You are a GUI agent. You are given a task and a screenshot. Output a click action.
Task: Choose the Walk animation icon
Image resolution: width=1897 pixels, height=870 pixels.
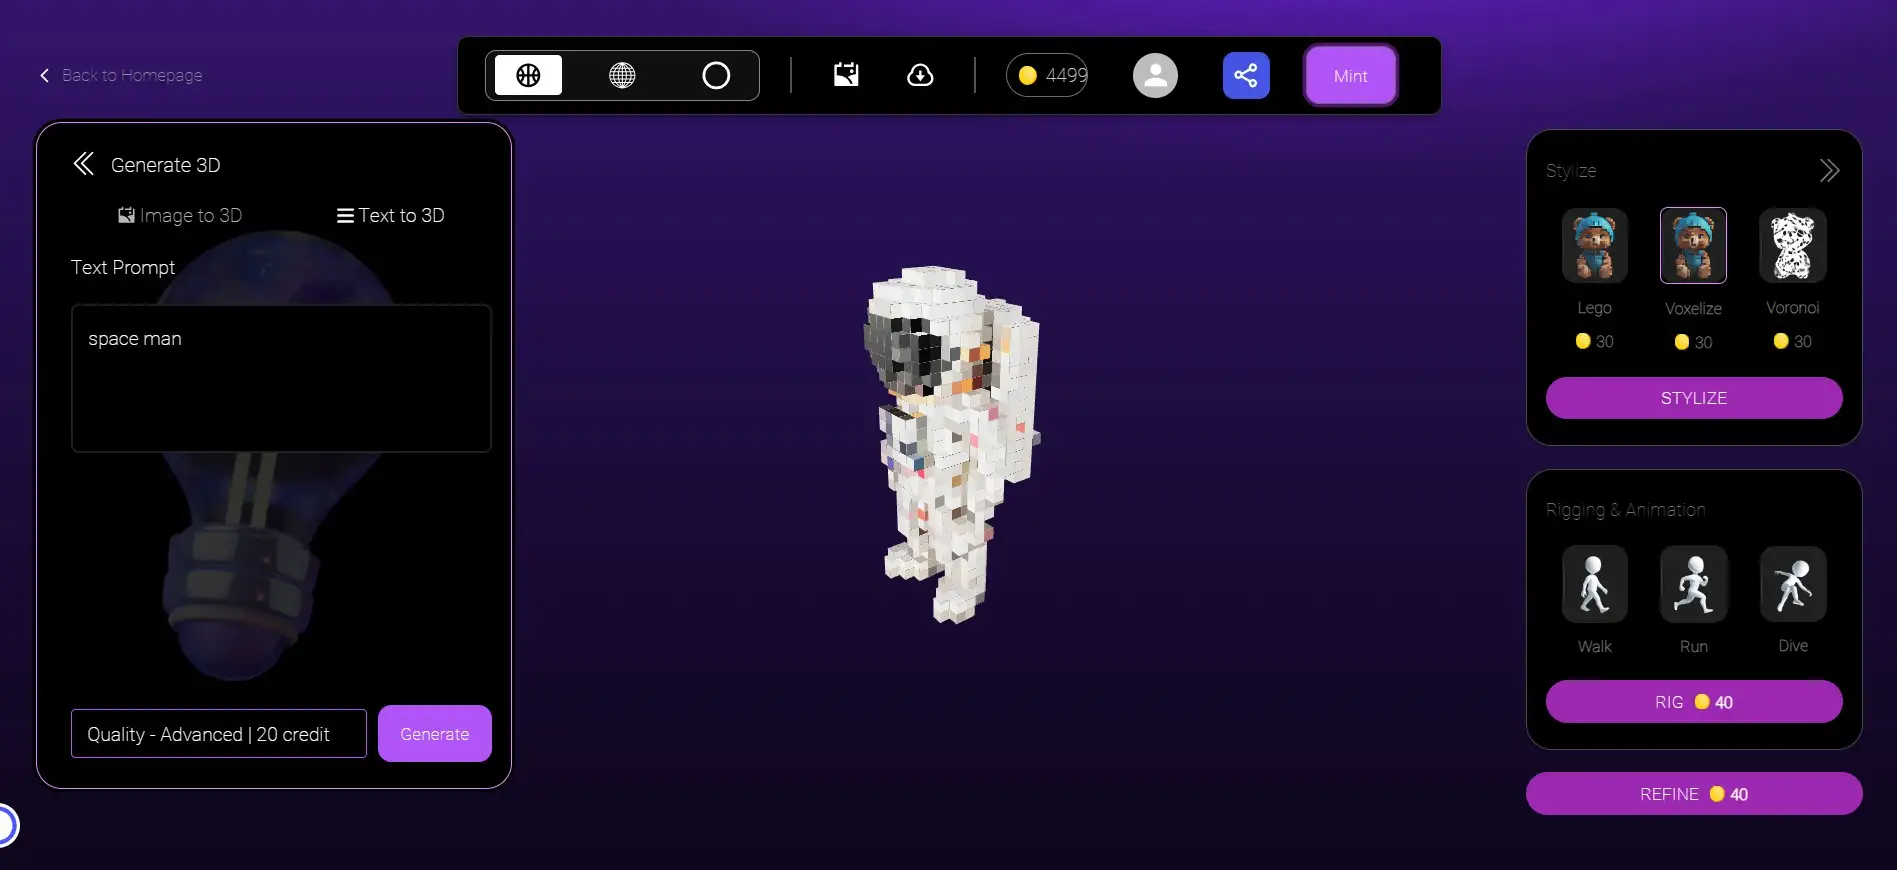(1594, 584)
